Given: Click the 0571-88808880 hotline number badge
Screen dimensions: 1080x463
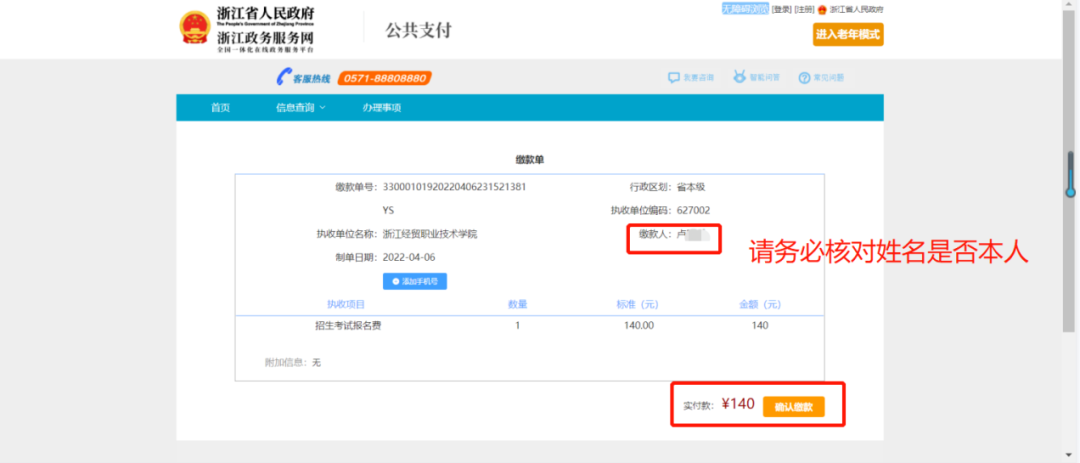Looking at the screenshot, I should pyautogui.click(x=384, y=78).
